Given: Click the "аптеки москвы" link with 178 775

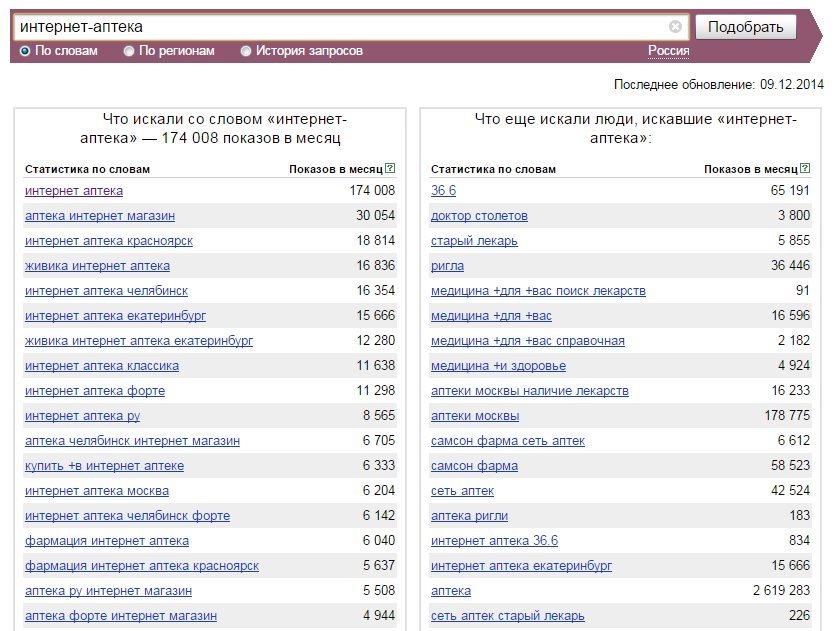Looking at the screenshot, I should 475,416.
